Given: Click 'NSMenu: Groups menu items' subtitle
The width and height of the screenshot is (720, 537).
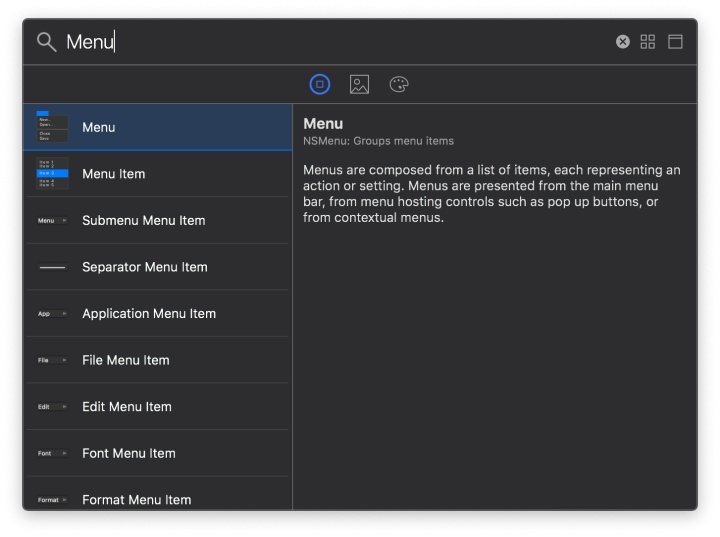Looking at the screenshot, I should 378,141.
